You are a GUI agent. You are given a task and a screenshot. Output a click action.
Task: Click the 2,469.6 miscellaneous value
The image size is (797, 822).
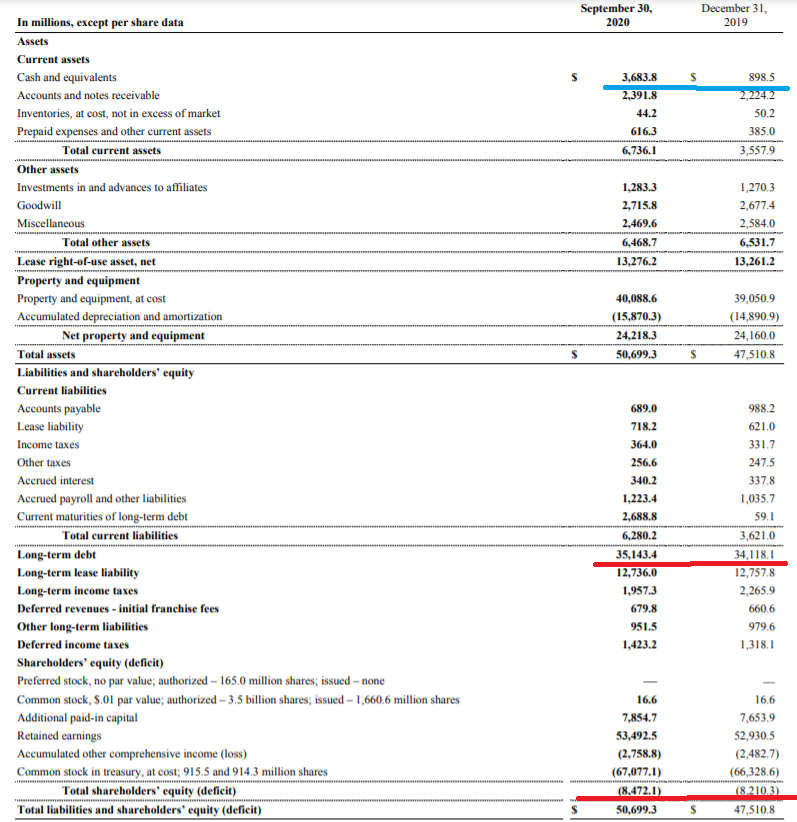(639, 223)
